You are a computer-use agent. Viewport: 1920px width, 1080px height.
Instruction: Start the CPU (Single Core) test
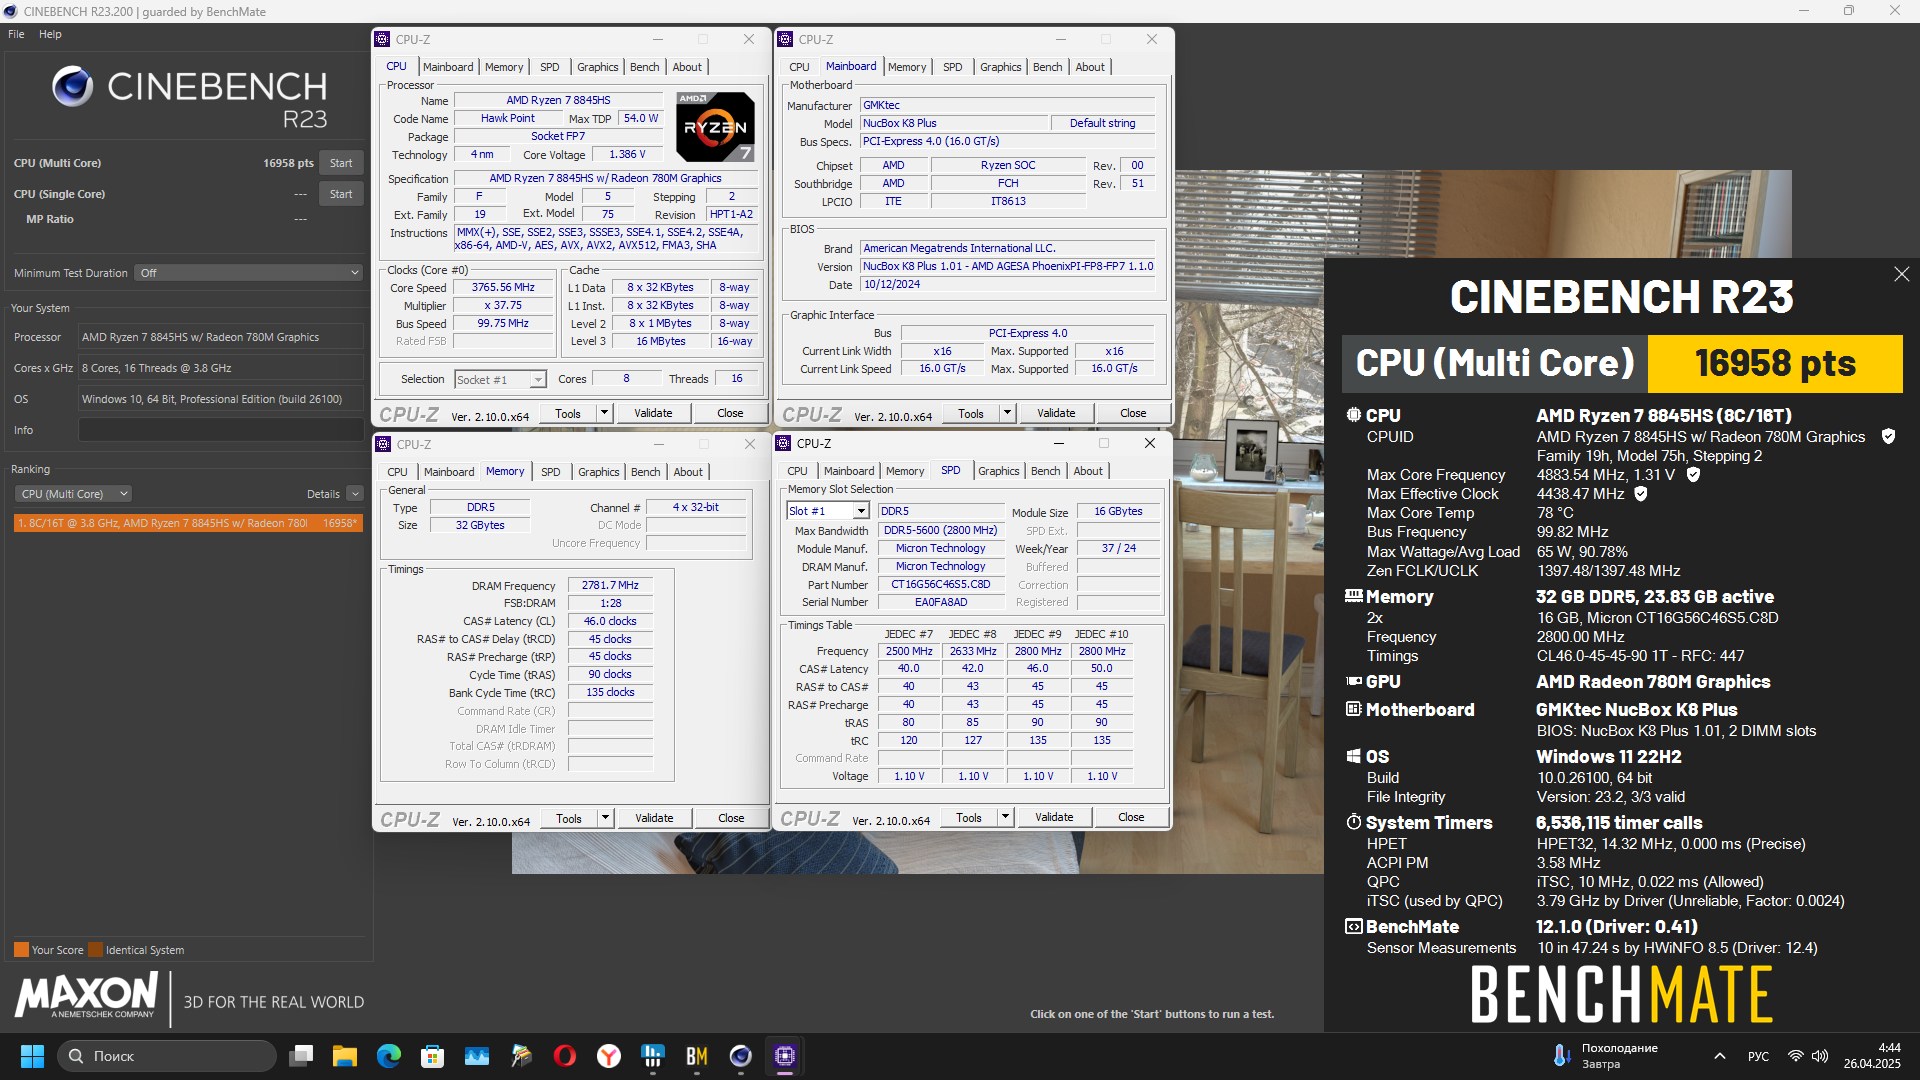[x=341, y=194]
